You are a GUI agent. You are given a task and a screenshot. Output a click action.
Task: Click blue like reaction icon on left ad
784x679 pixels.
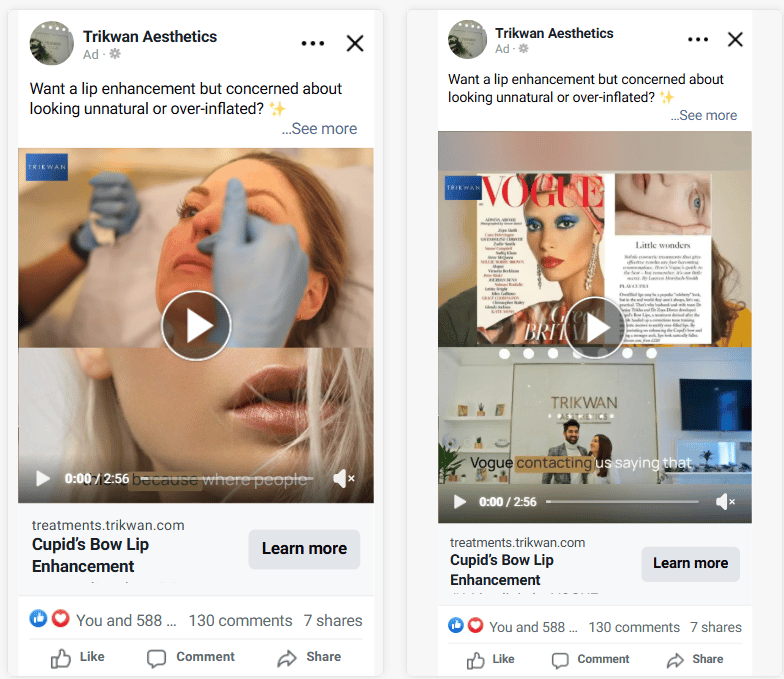pos(38,618)
